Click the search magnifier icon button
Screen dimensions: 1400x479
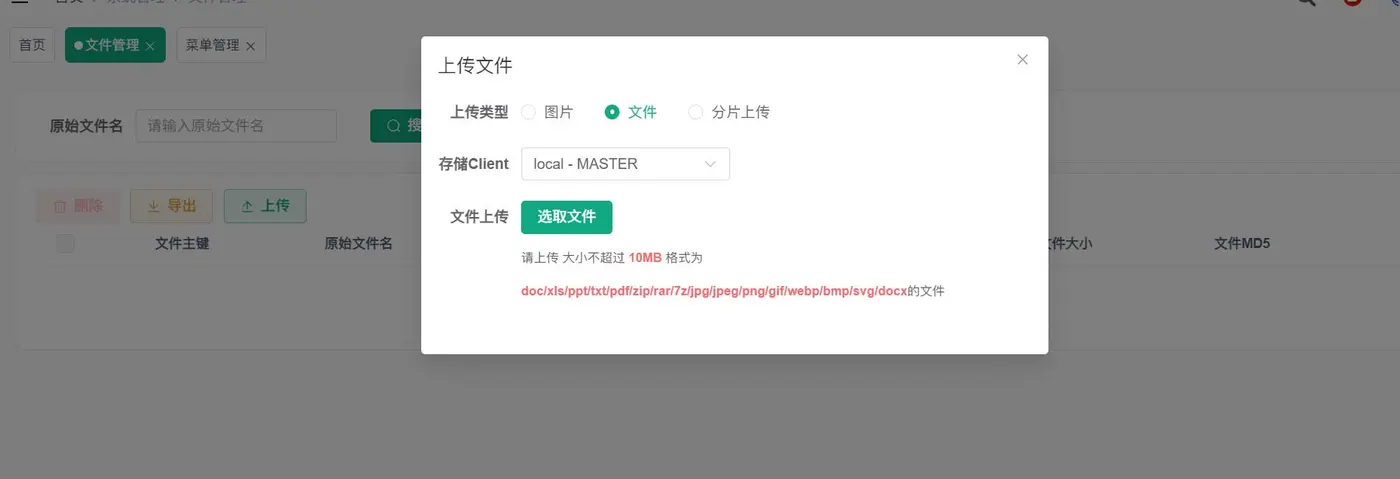click(395, 125)
